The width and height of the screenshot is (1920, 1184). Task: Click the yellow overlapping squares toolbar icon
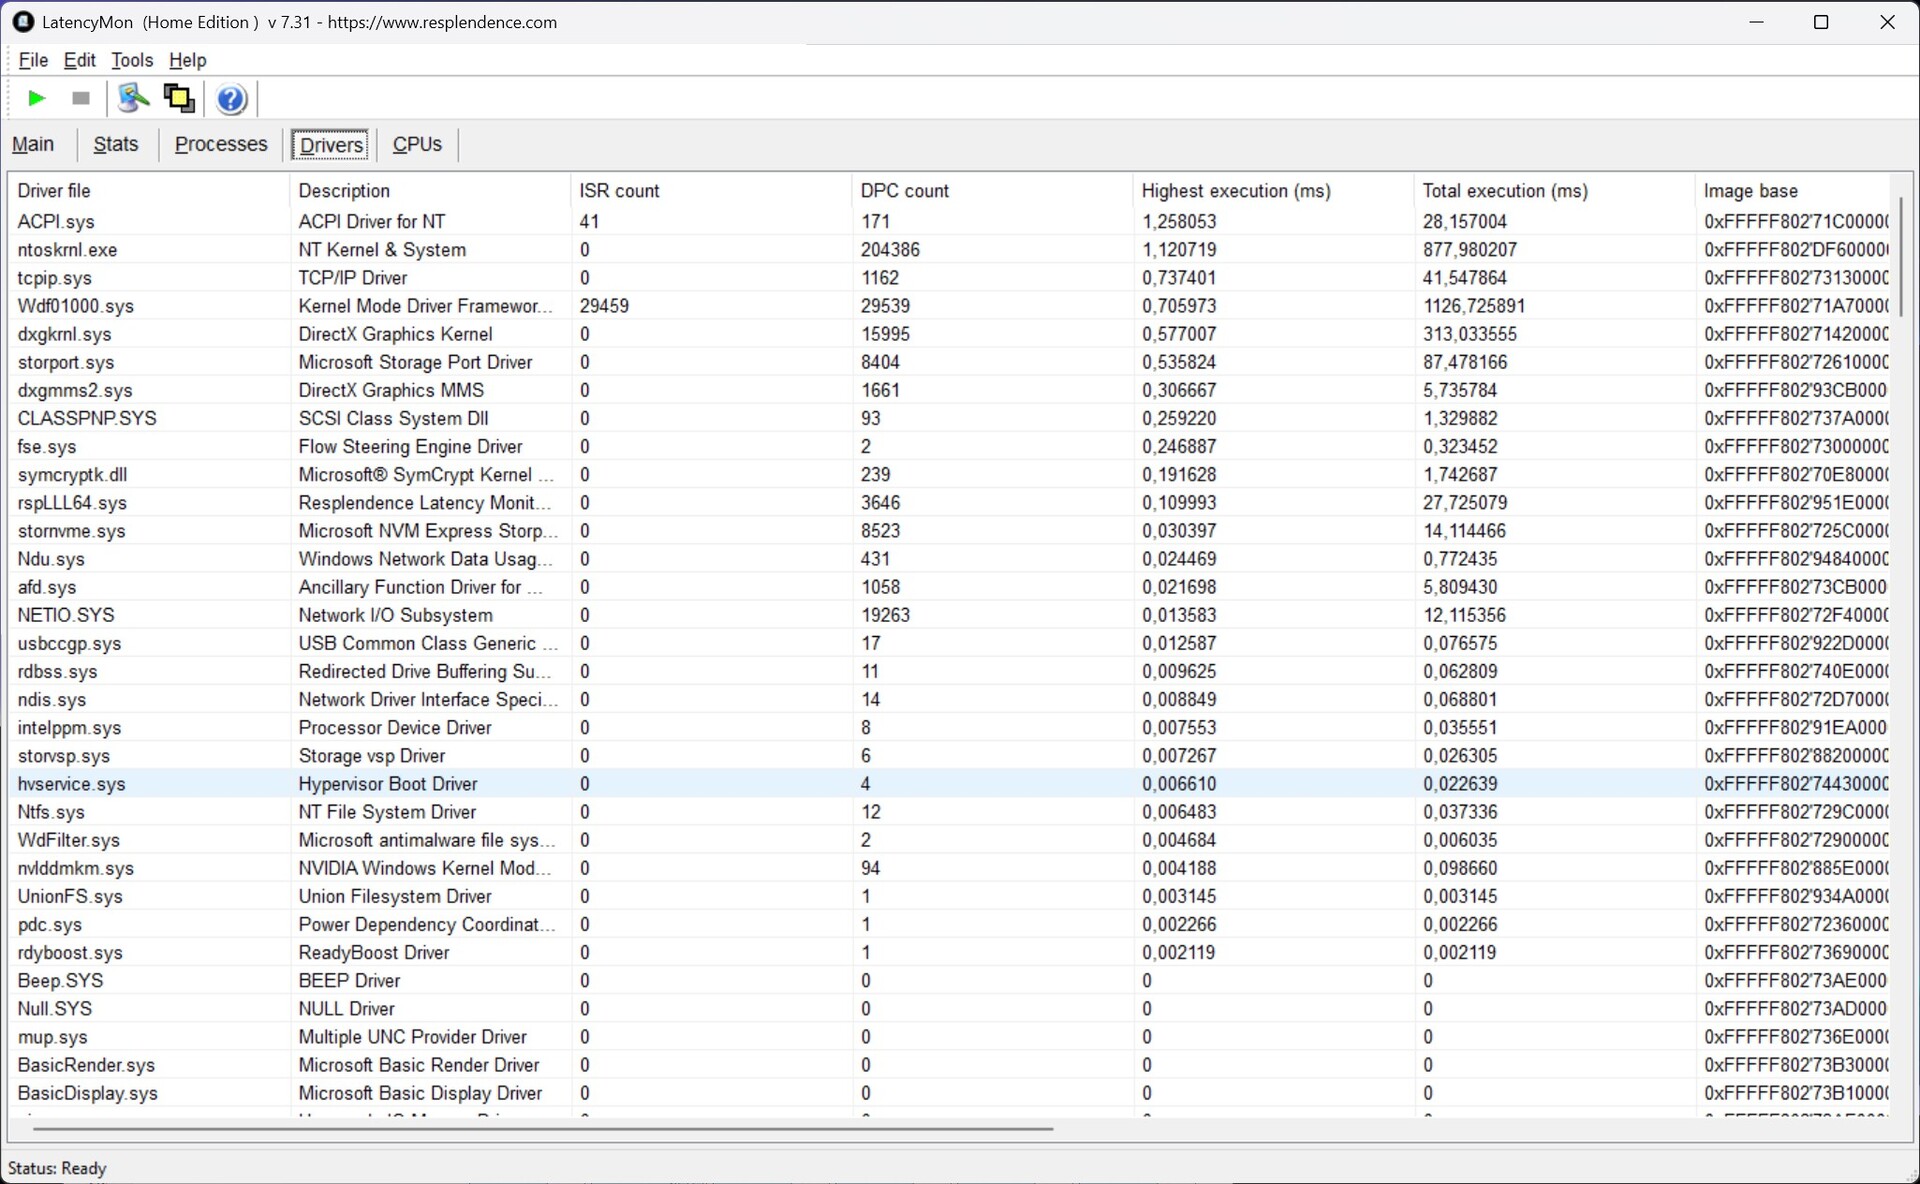point(179,98)
